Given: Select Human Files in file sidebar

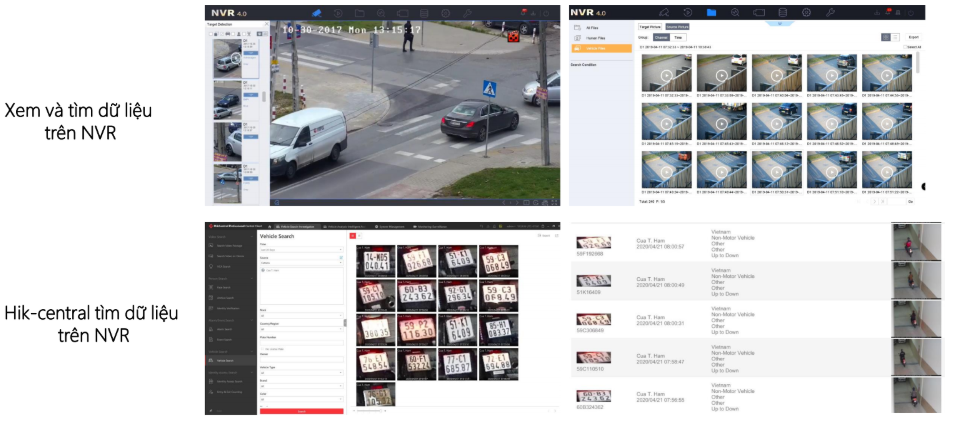Looking at the screenshot, I should (x=600, y=38).
